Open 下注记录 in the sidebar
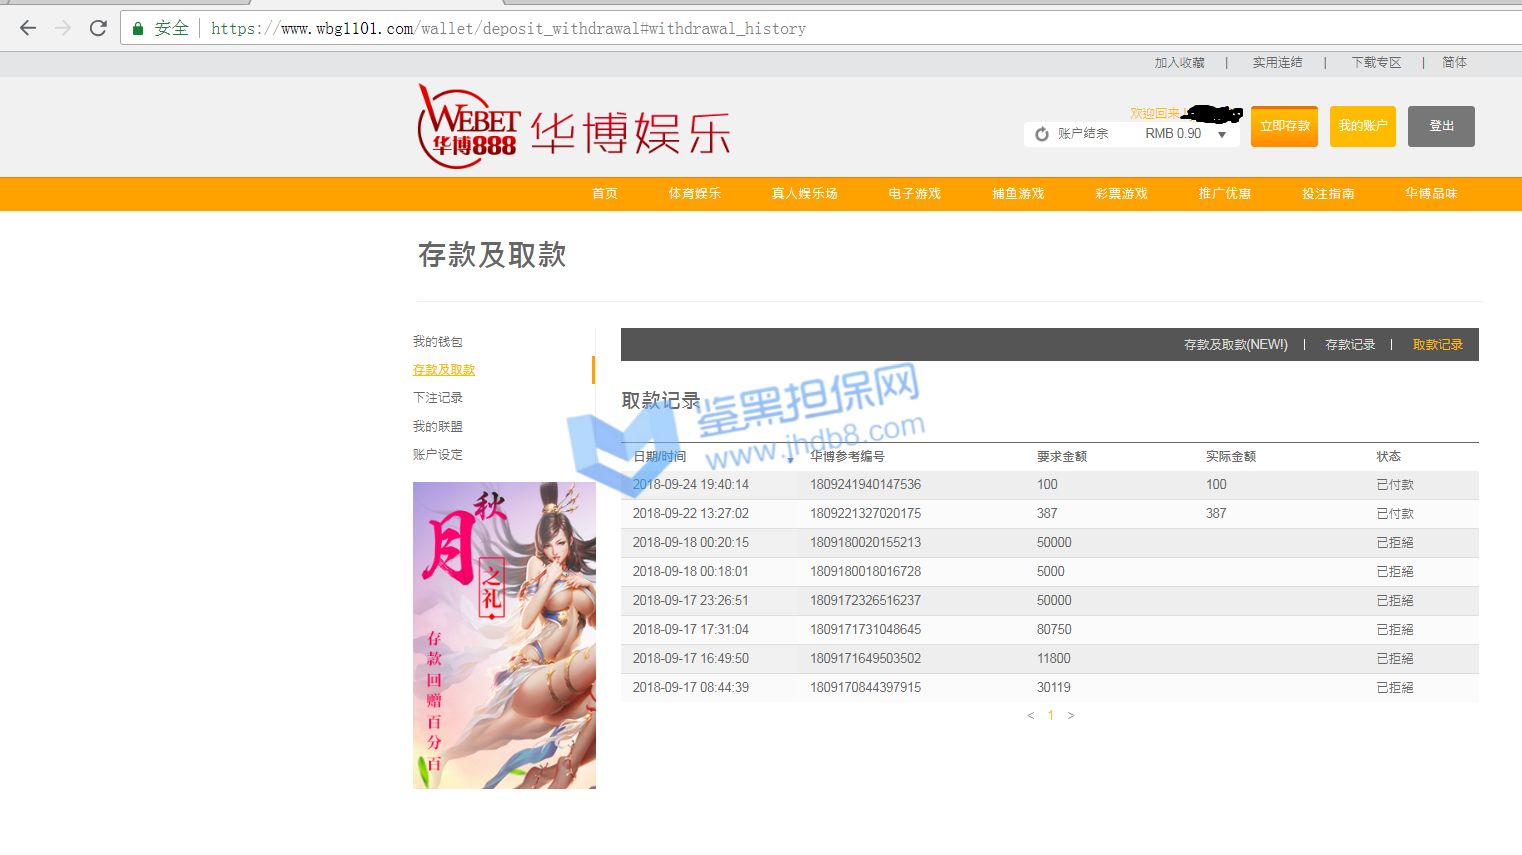 (x=438, y=398)
